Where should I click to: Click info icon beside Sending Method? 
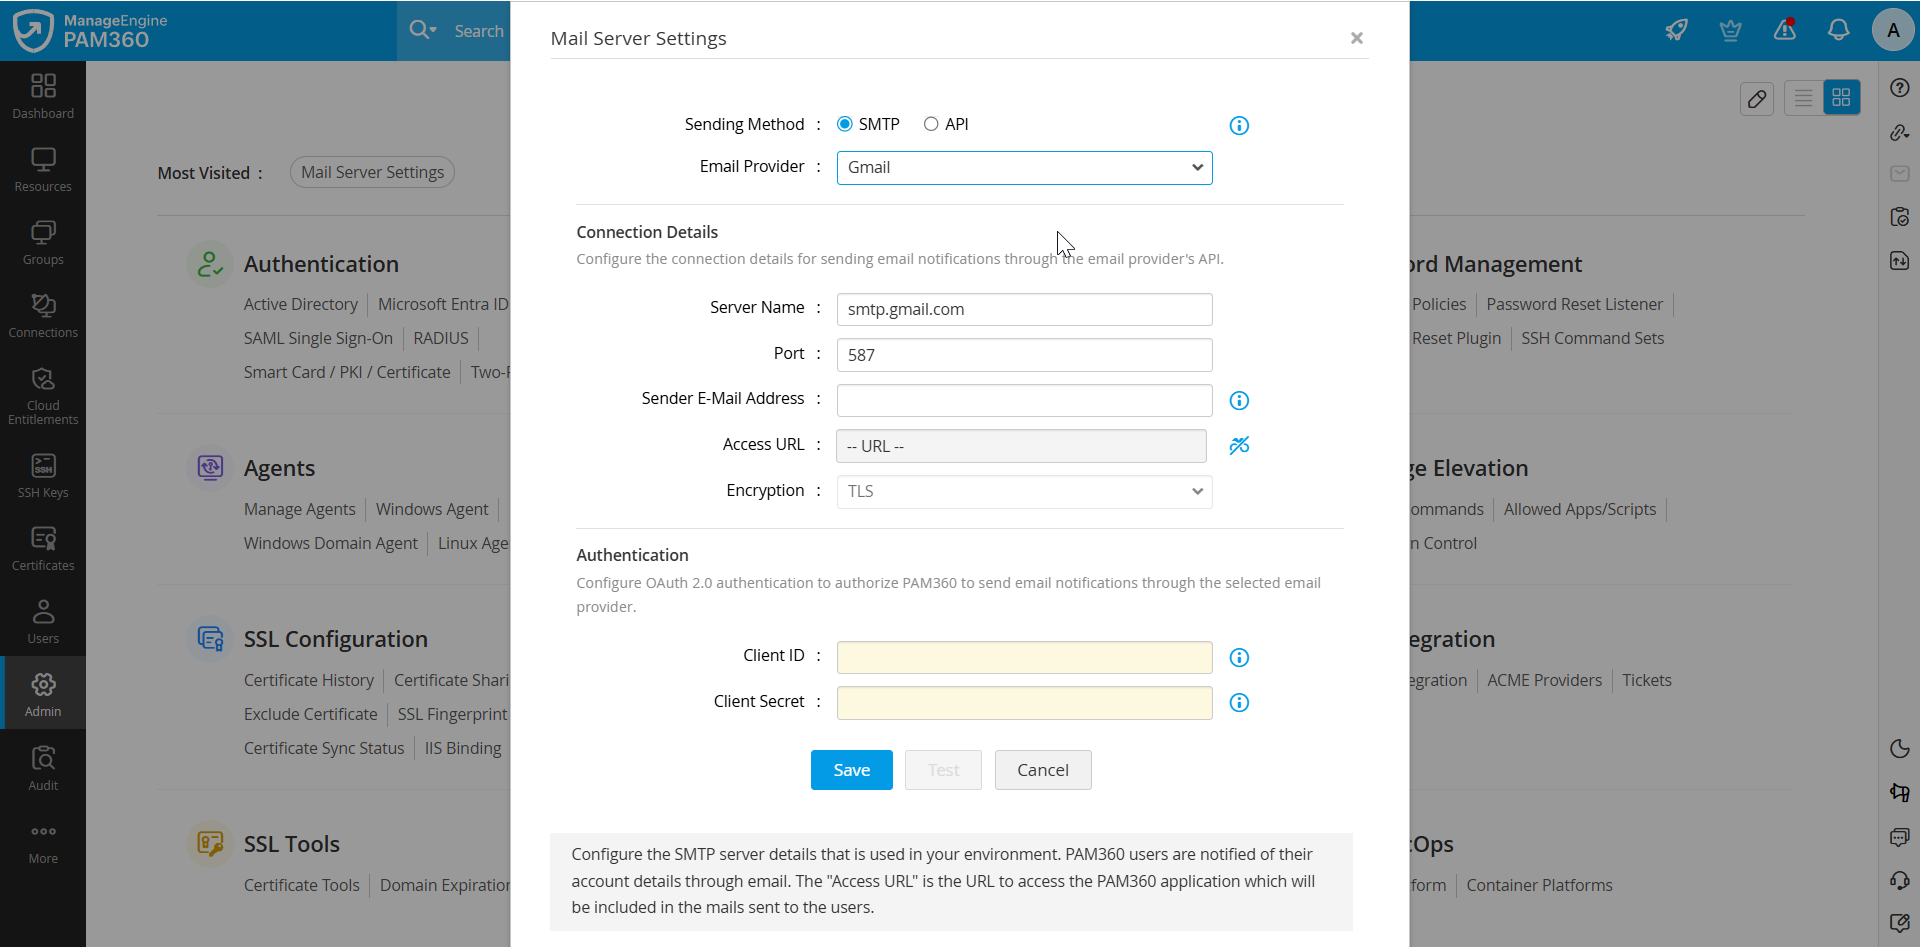1239,125
